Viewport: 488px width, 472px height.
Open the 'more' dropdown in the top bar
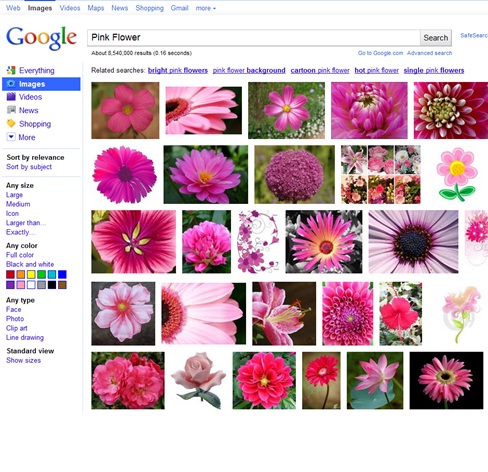coord(205,8)
